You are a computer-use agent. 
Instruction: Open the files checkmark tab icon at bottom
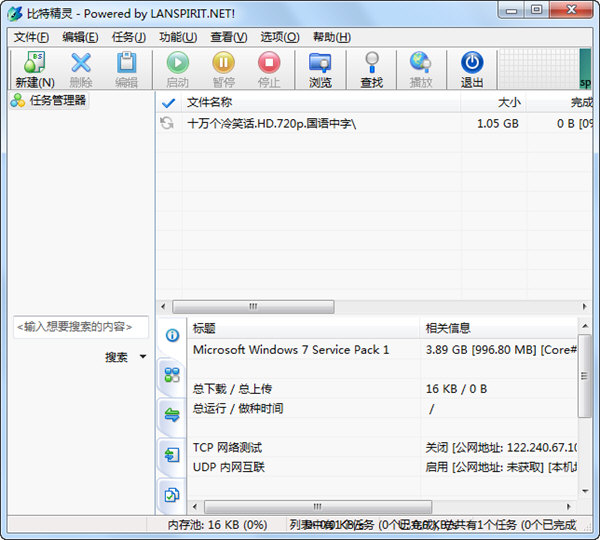(172, 494)
